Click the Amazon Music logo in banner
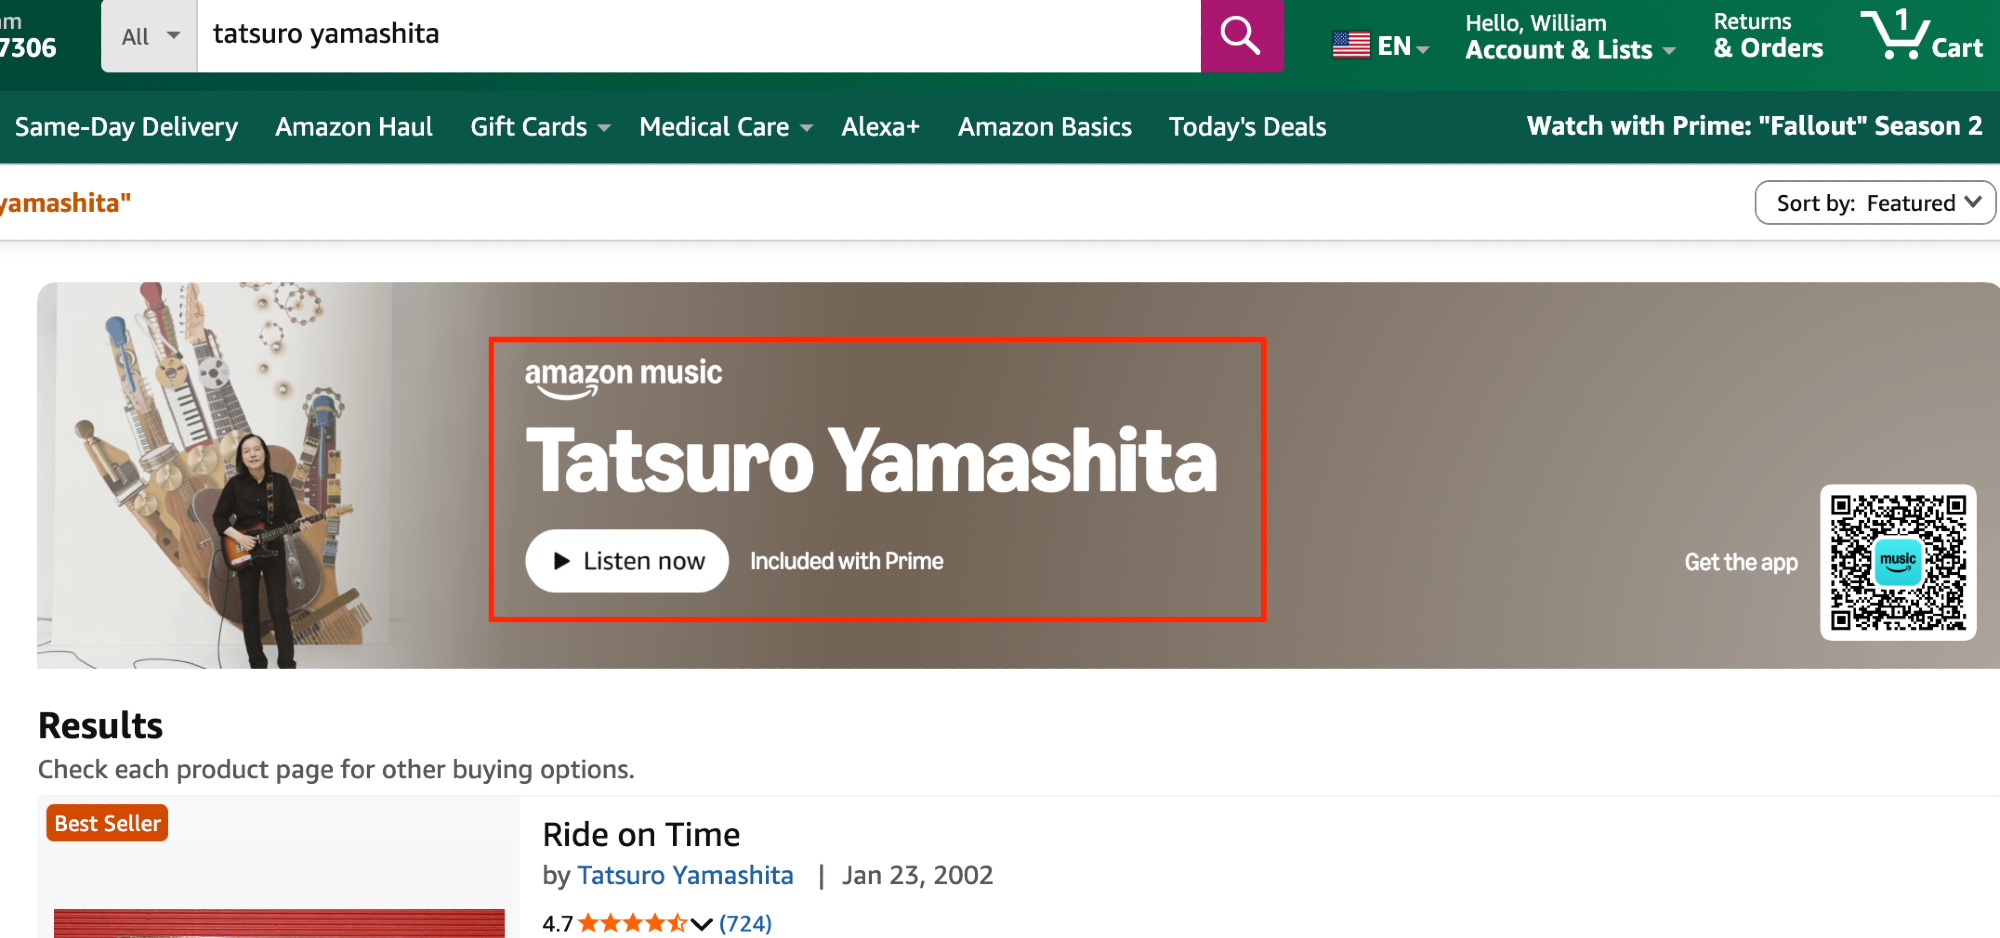Viewport: 2000px width, 938px height. coord(623,376)
